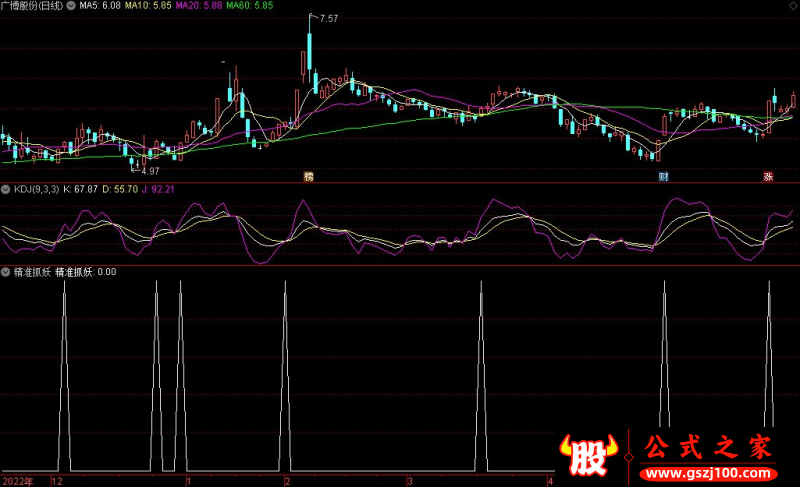Select the 广博股份(日线) stock title
This screenshot has width=800, height=487.
click(33, 6)
